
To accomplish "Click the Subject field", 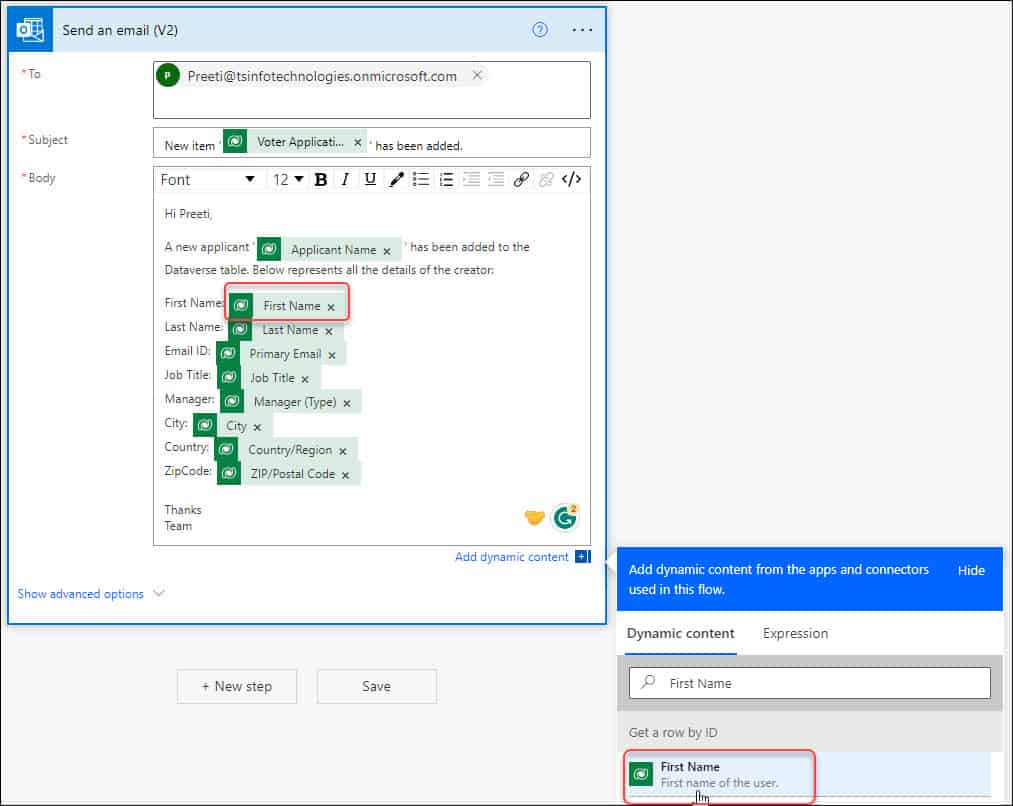I will [371, 143].
